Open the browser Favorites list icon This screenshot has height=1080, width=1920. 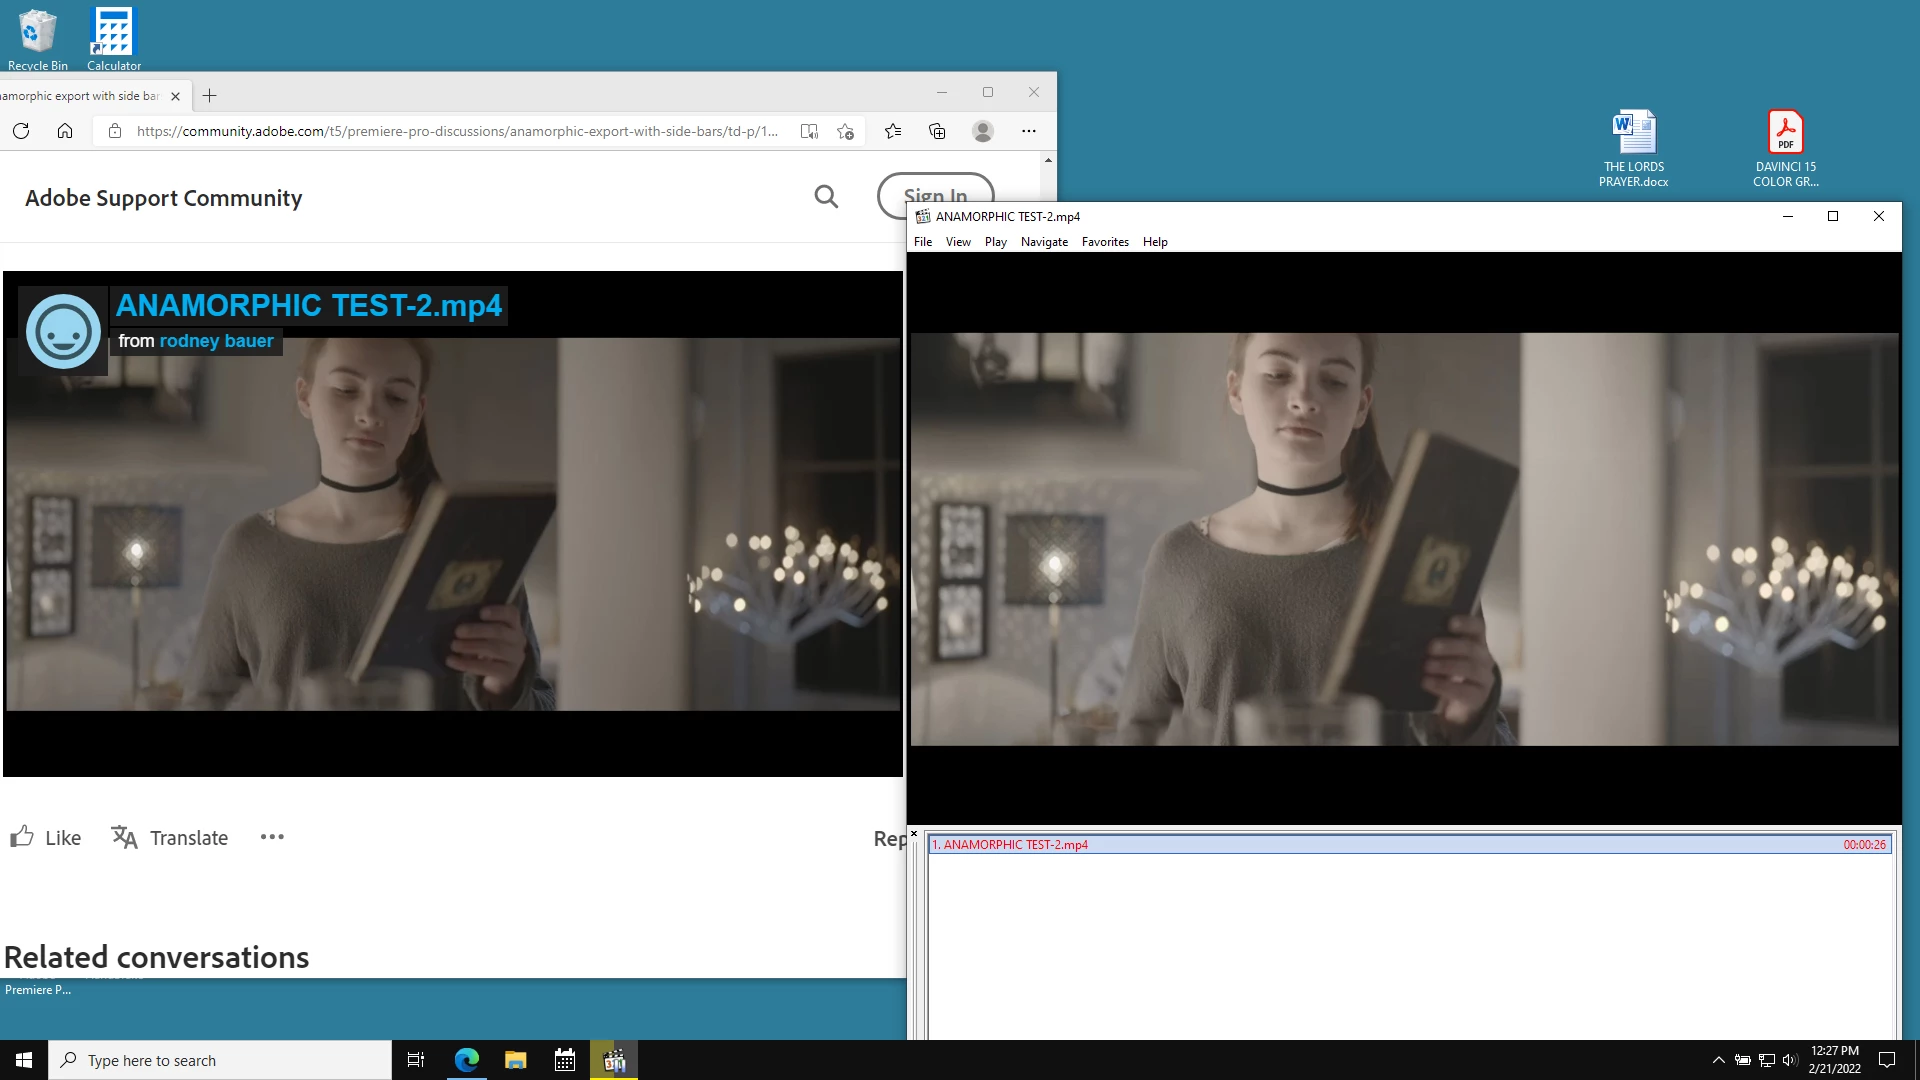(893, 131)
